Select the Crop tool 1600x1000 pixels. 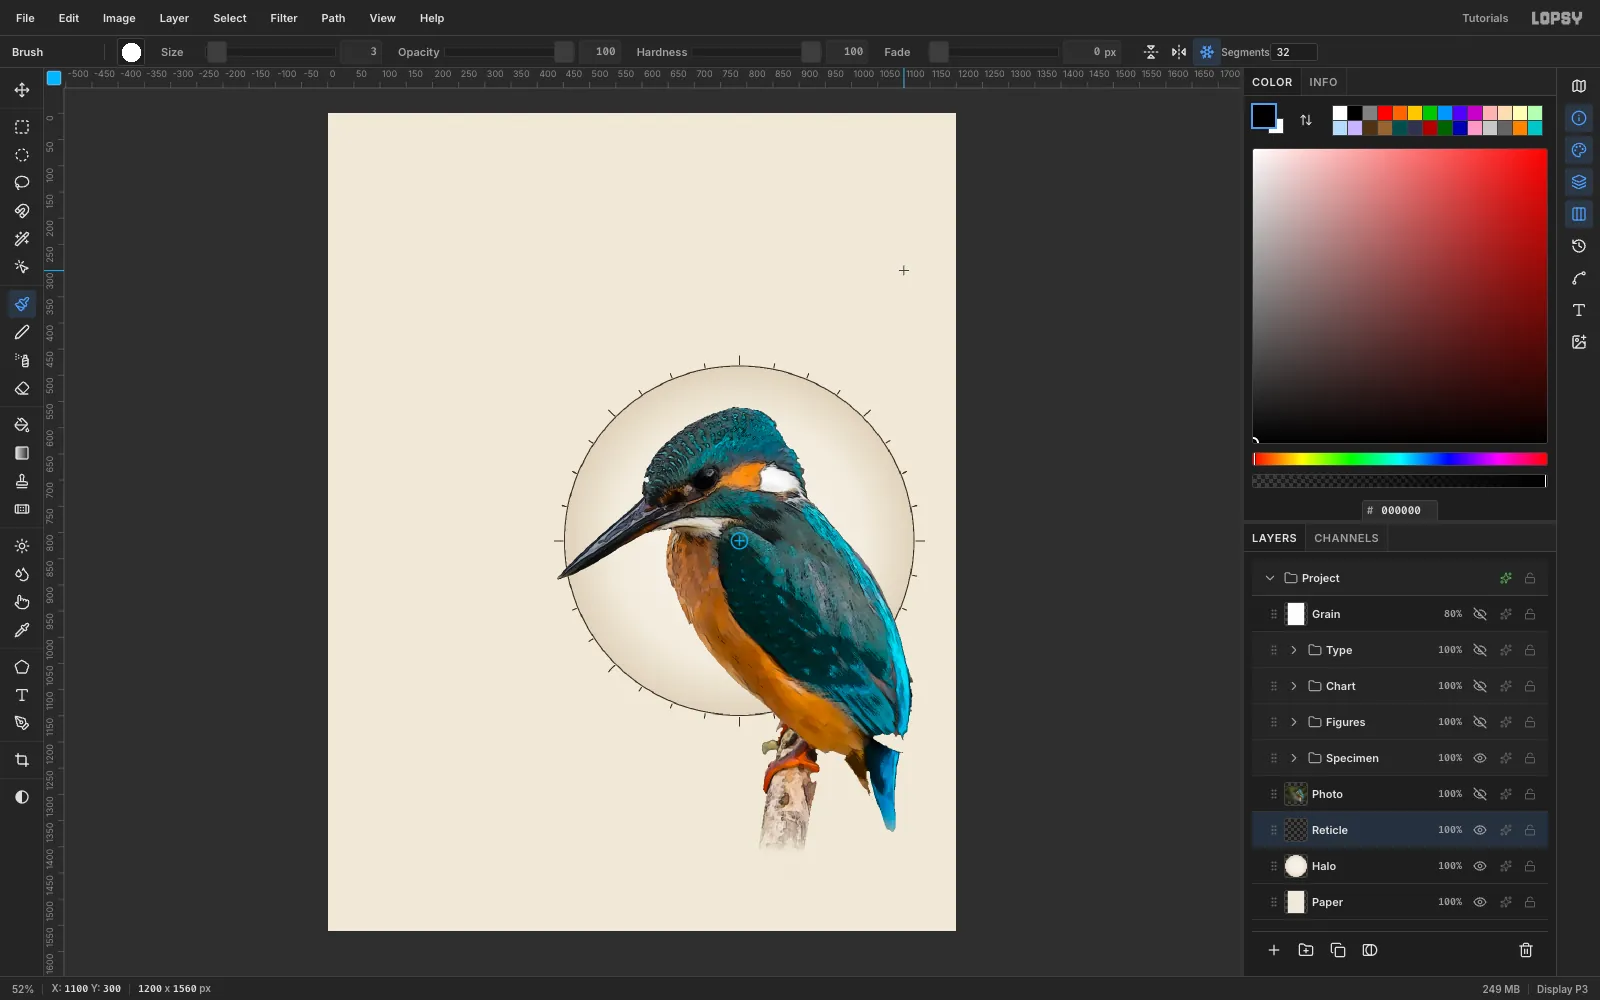coord(22,760)
